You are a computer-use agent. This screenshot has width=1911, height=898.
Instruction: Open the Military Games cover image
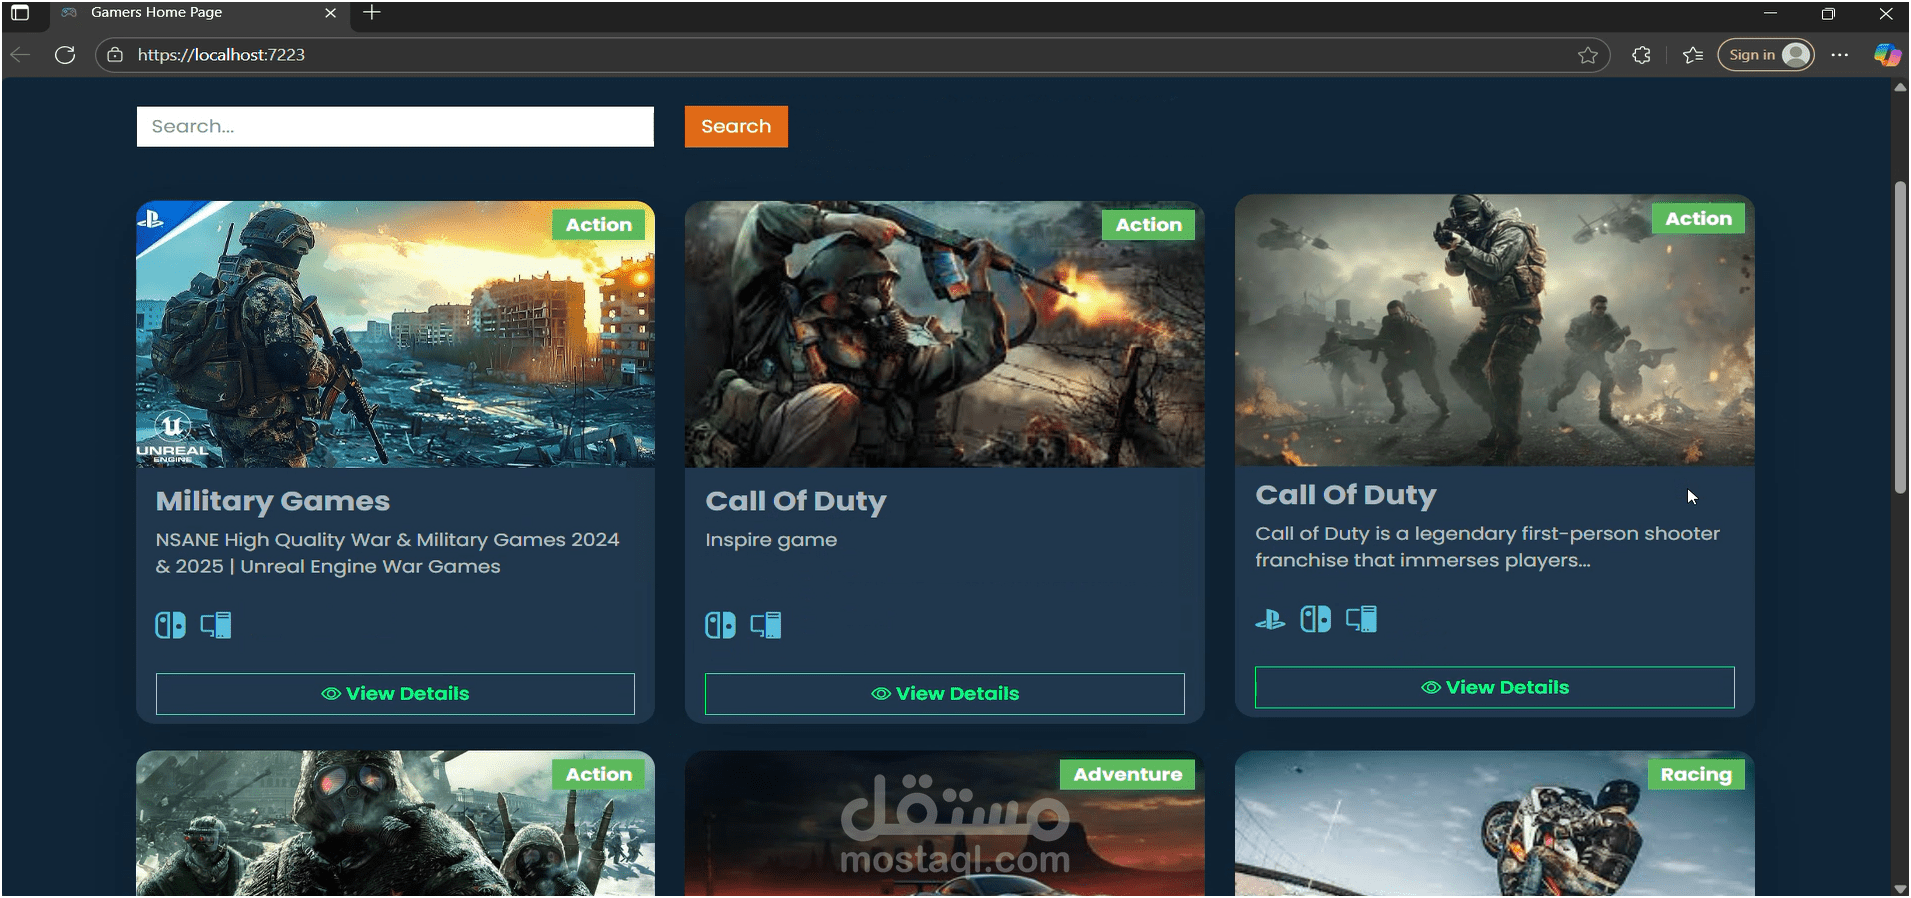(x=395, y=334)
